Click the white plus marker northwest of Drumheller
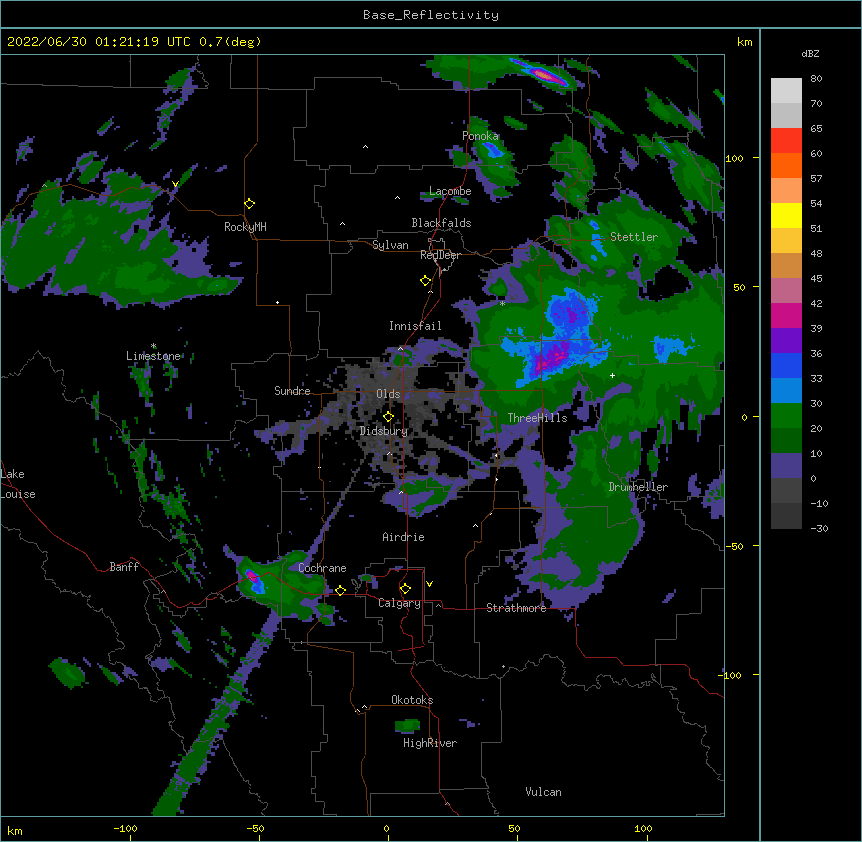Viewport: 862px width, 842px height. tap(612, 375)
